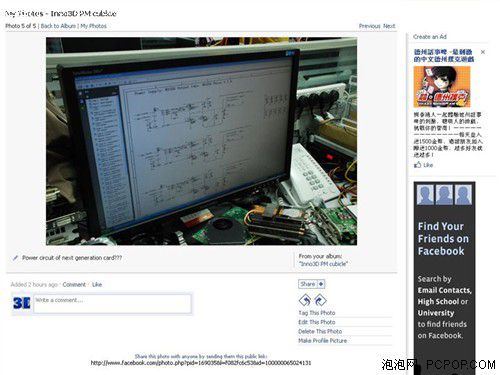Open the Create an Ad link
The height and width of the screenshot is (375, 500).
[430, 37]
